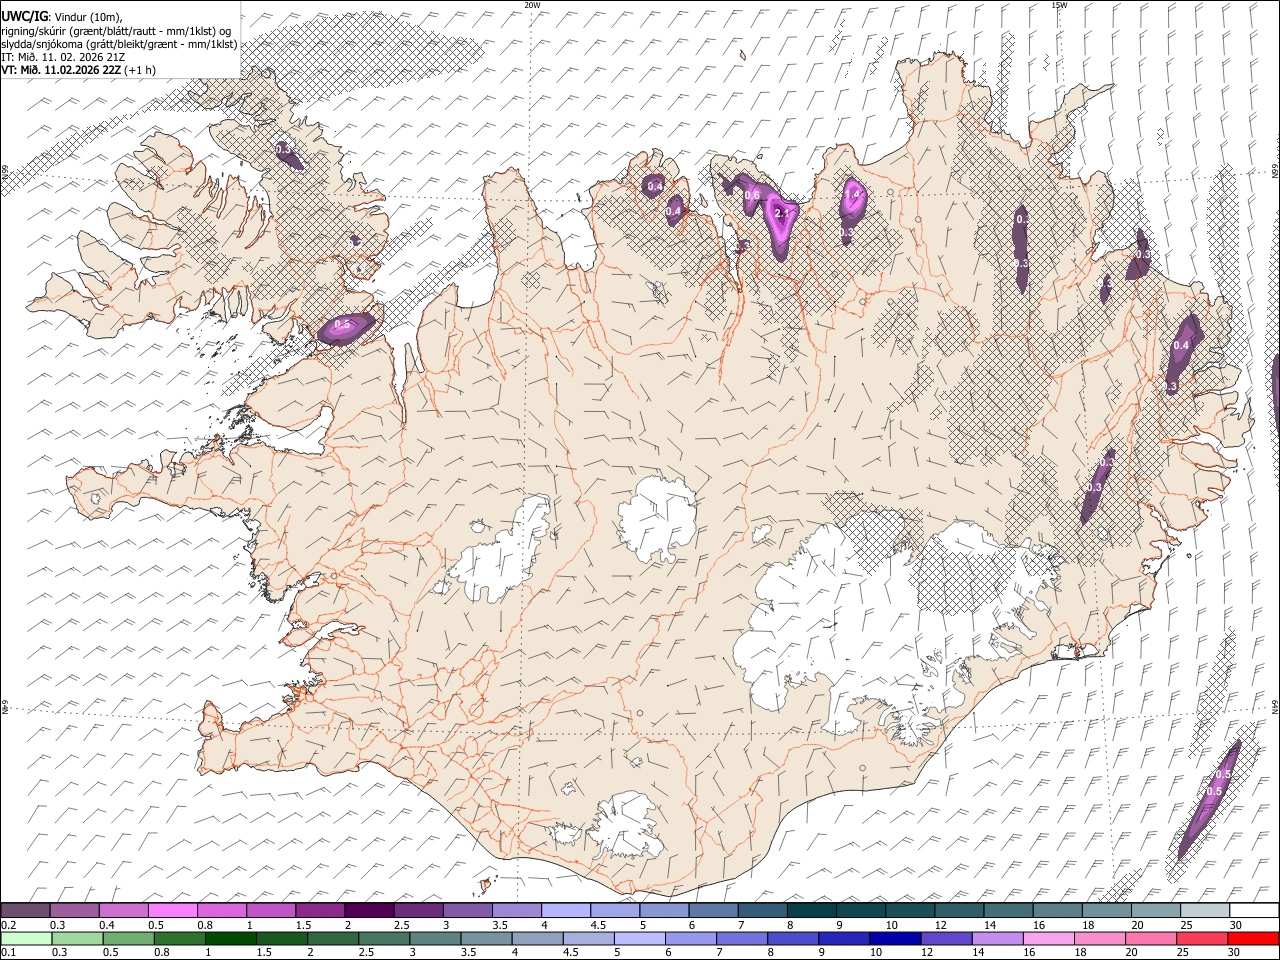The height and width of the screenshot is (960, 1280).
Task: Select lower legend swatch between 1 and 1.5
Action: point(230,938)
